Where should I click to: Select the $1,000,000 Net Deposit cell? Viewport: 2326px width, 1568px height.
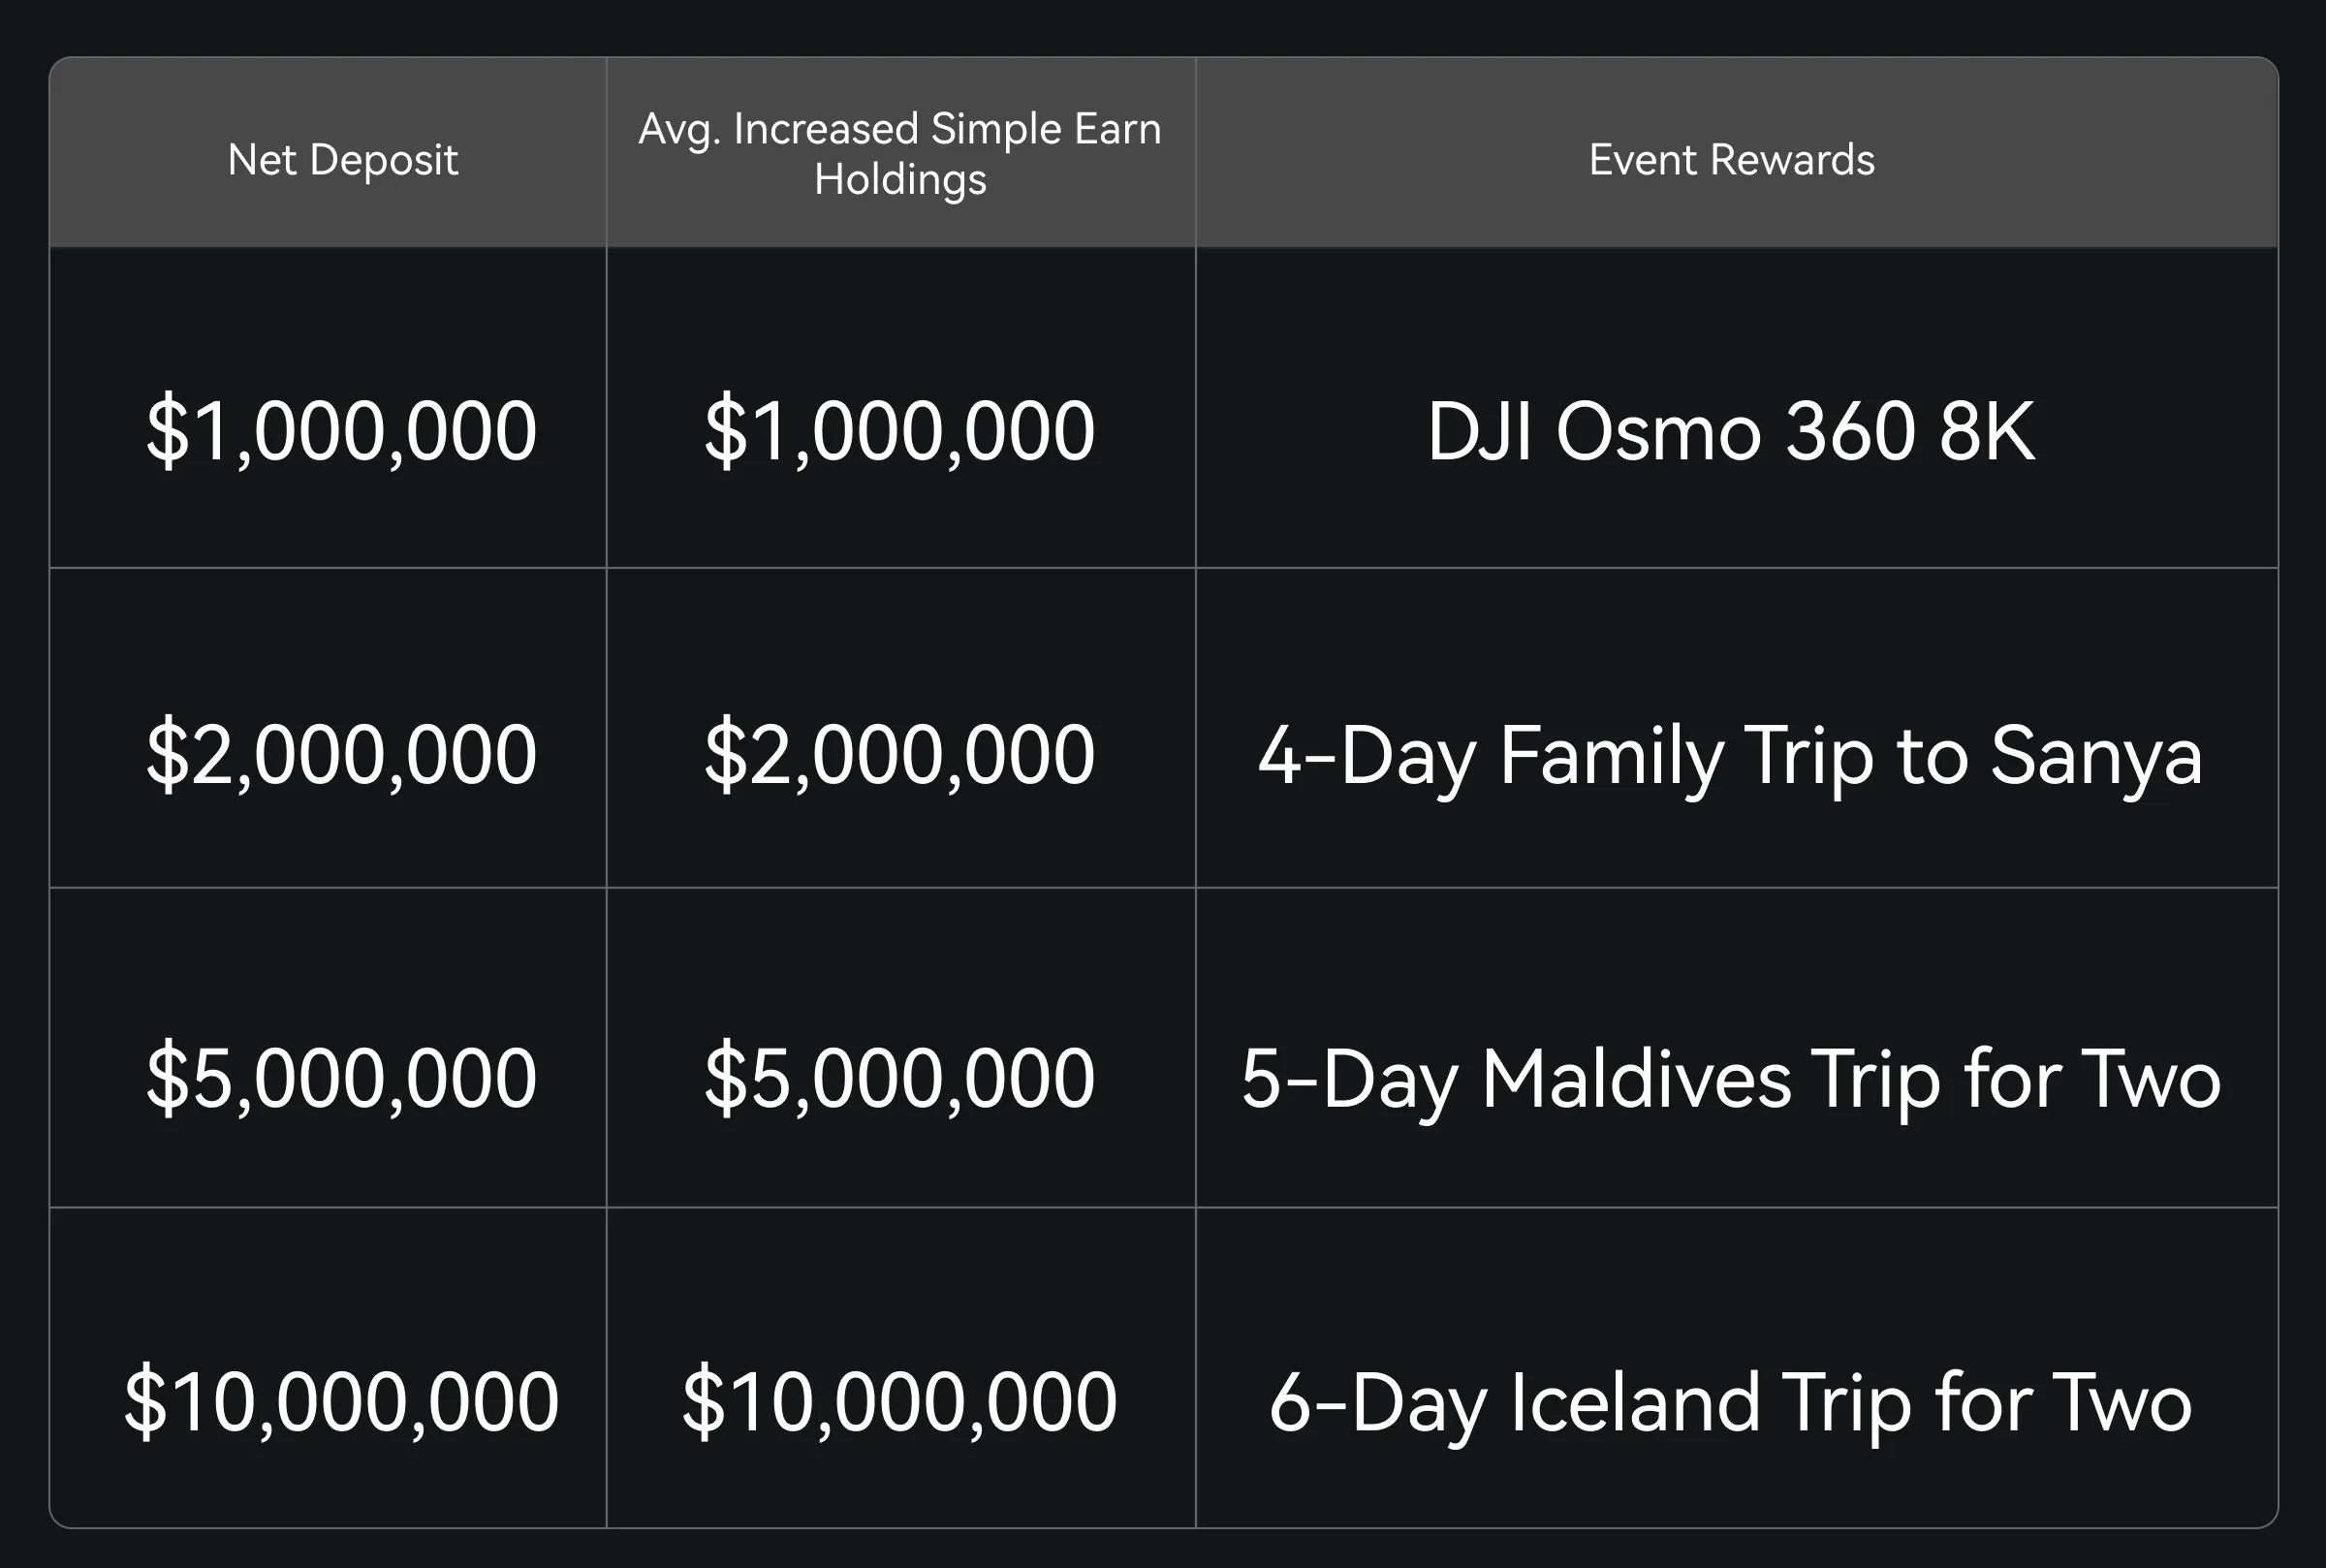click(342, 431)
